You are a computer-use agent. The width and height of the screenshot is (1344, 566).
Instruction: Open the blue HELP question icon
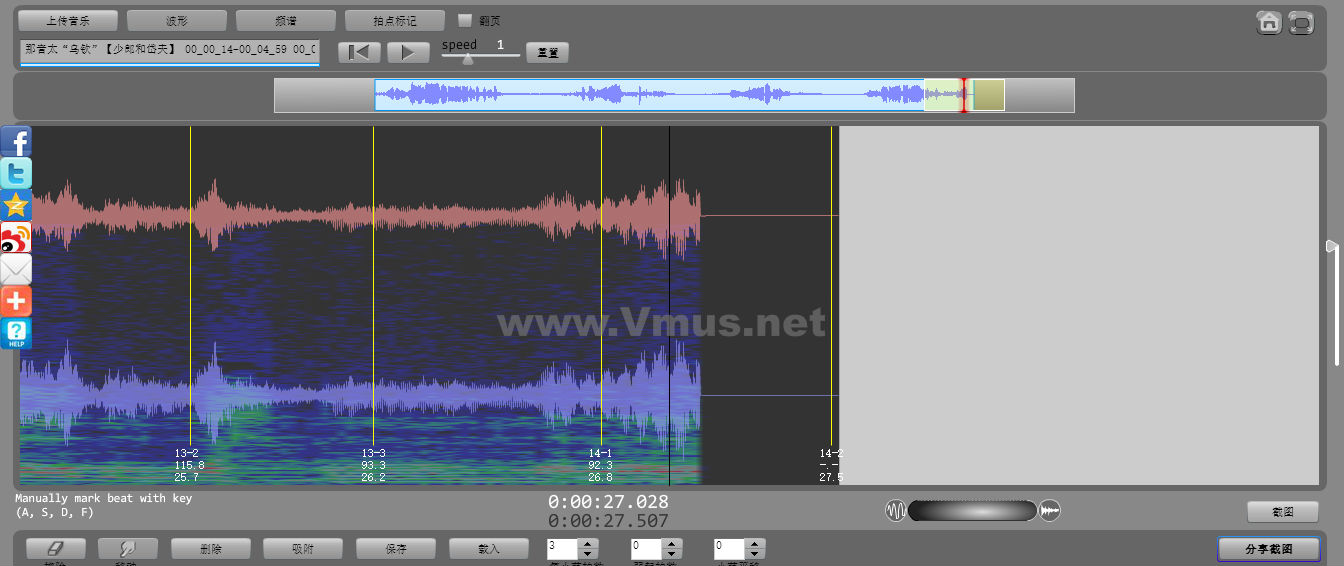(x=16, y=333)
